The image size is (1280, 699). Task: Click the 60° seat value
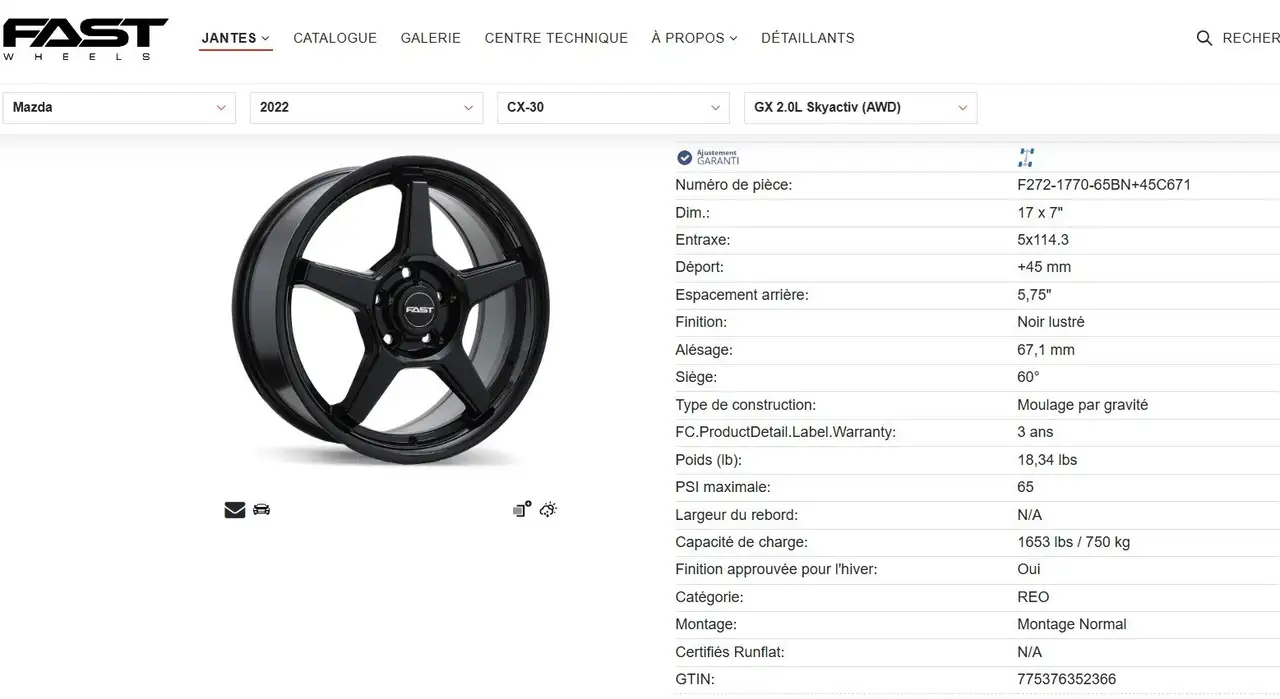click(1028, 377)
